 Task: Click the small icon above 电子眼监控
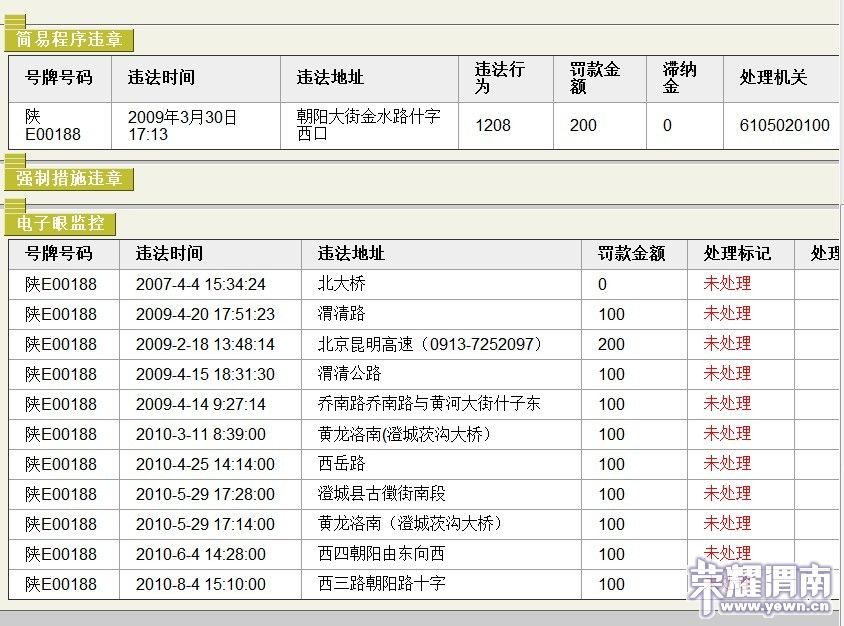click(x=15, y=205)
